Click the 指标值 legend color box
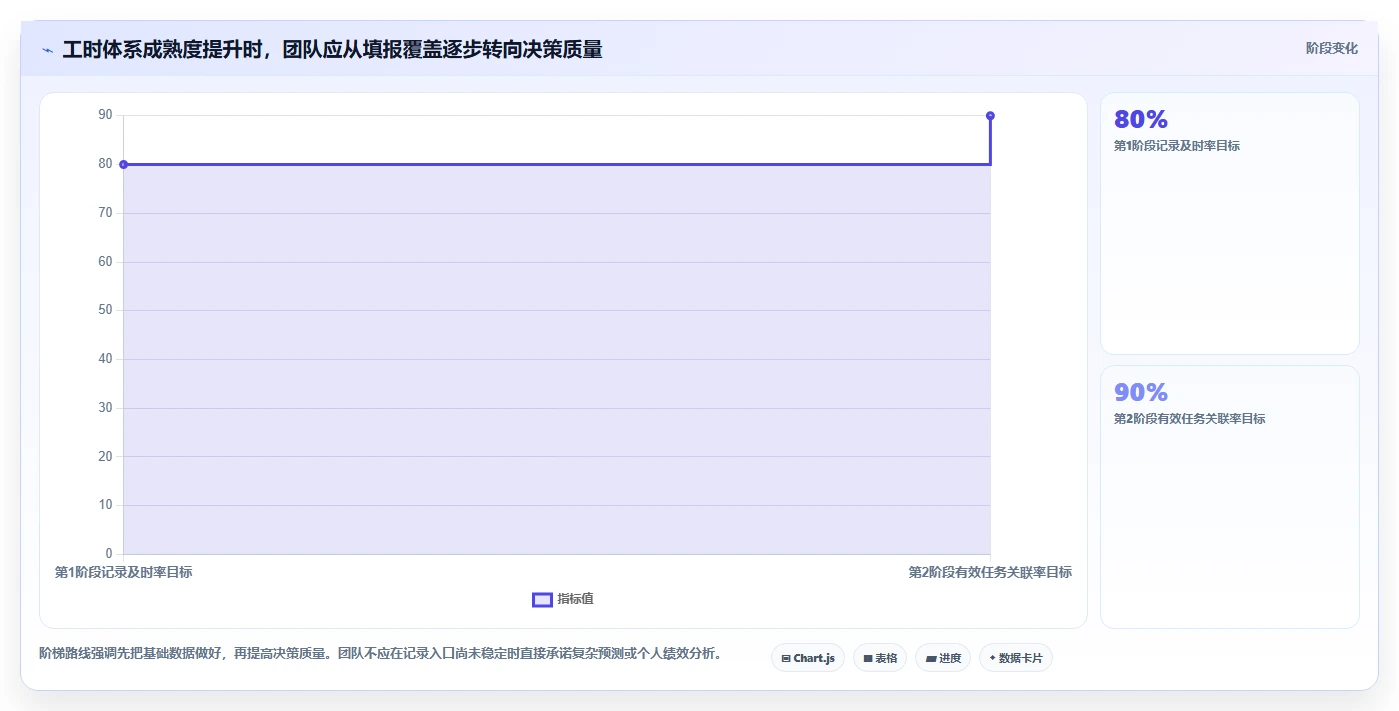Screen dimensions: 1399x711 click(x=542, y=600)
